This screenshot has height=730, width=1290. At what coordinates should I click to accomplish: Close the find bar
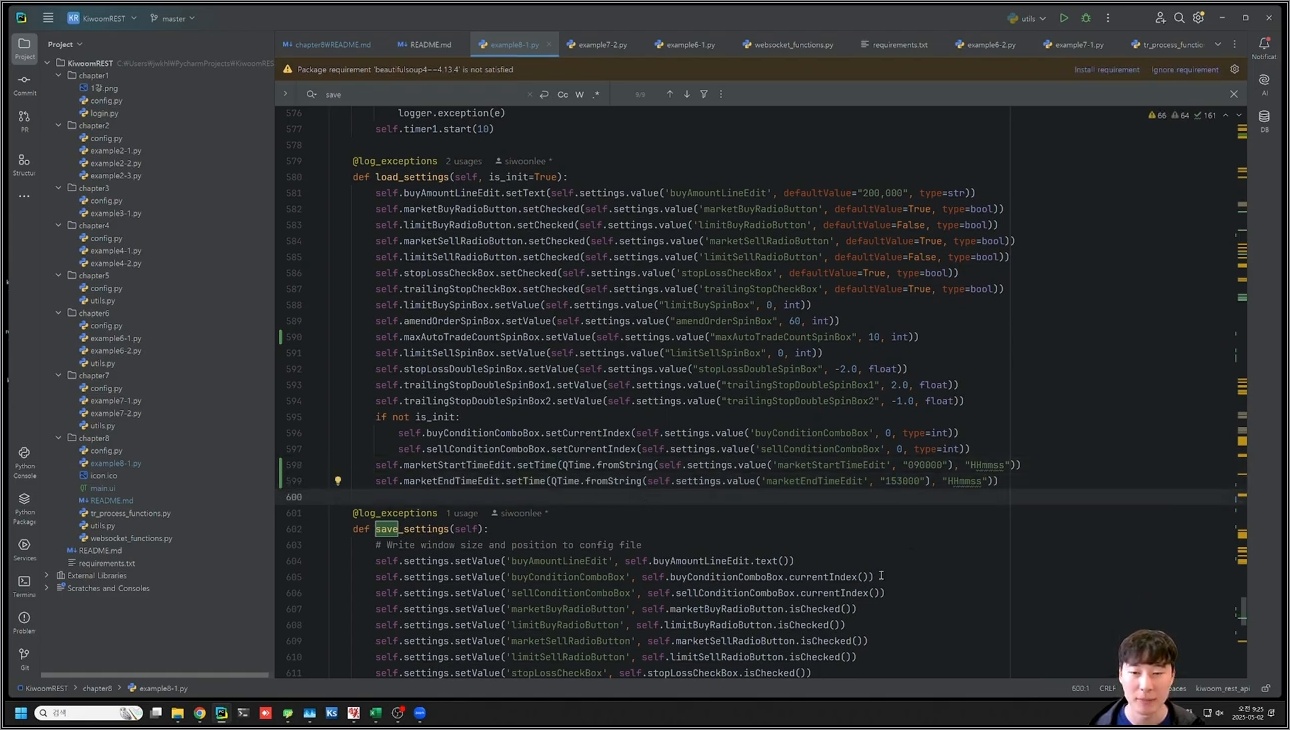coord(1234,94)
